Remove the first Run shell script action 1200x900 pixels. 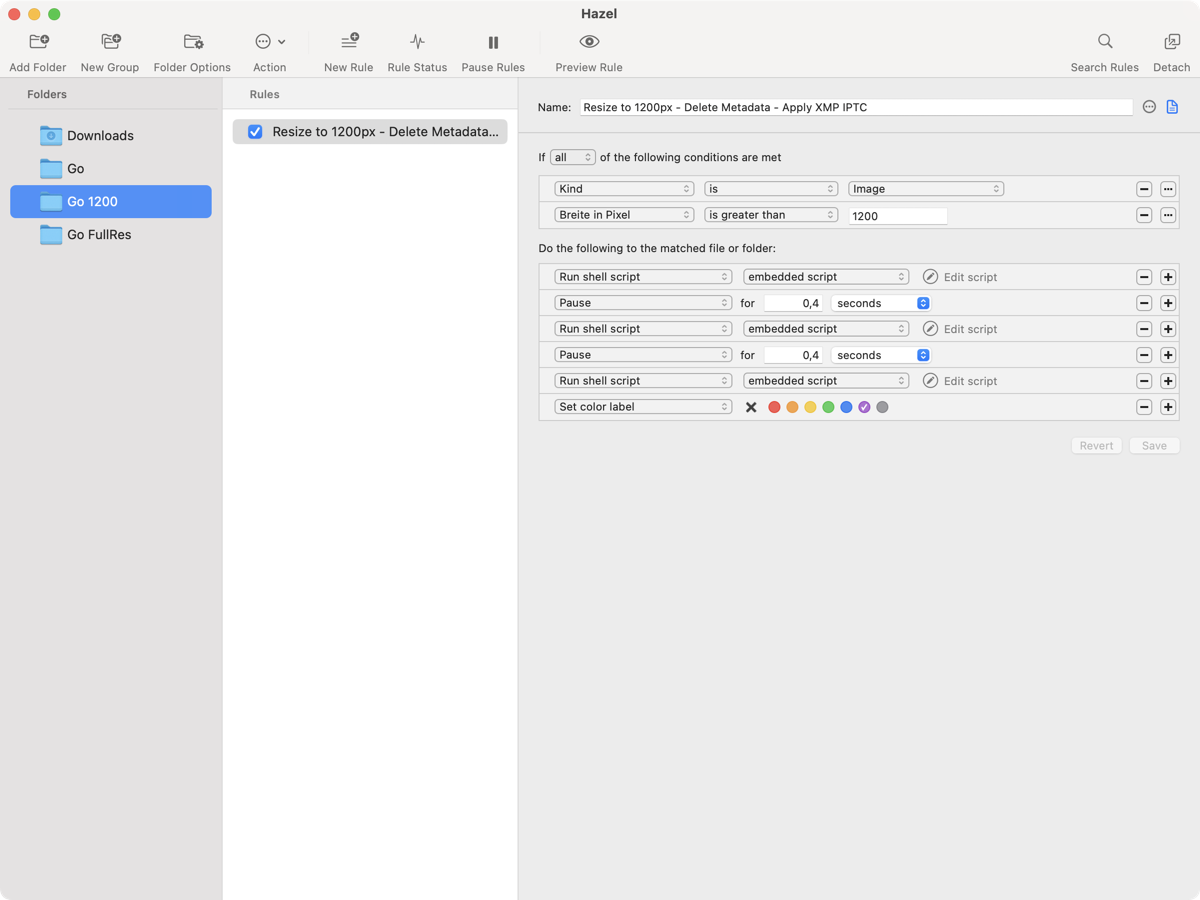1144,277
